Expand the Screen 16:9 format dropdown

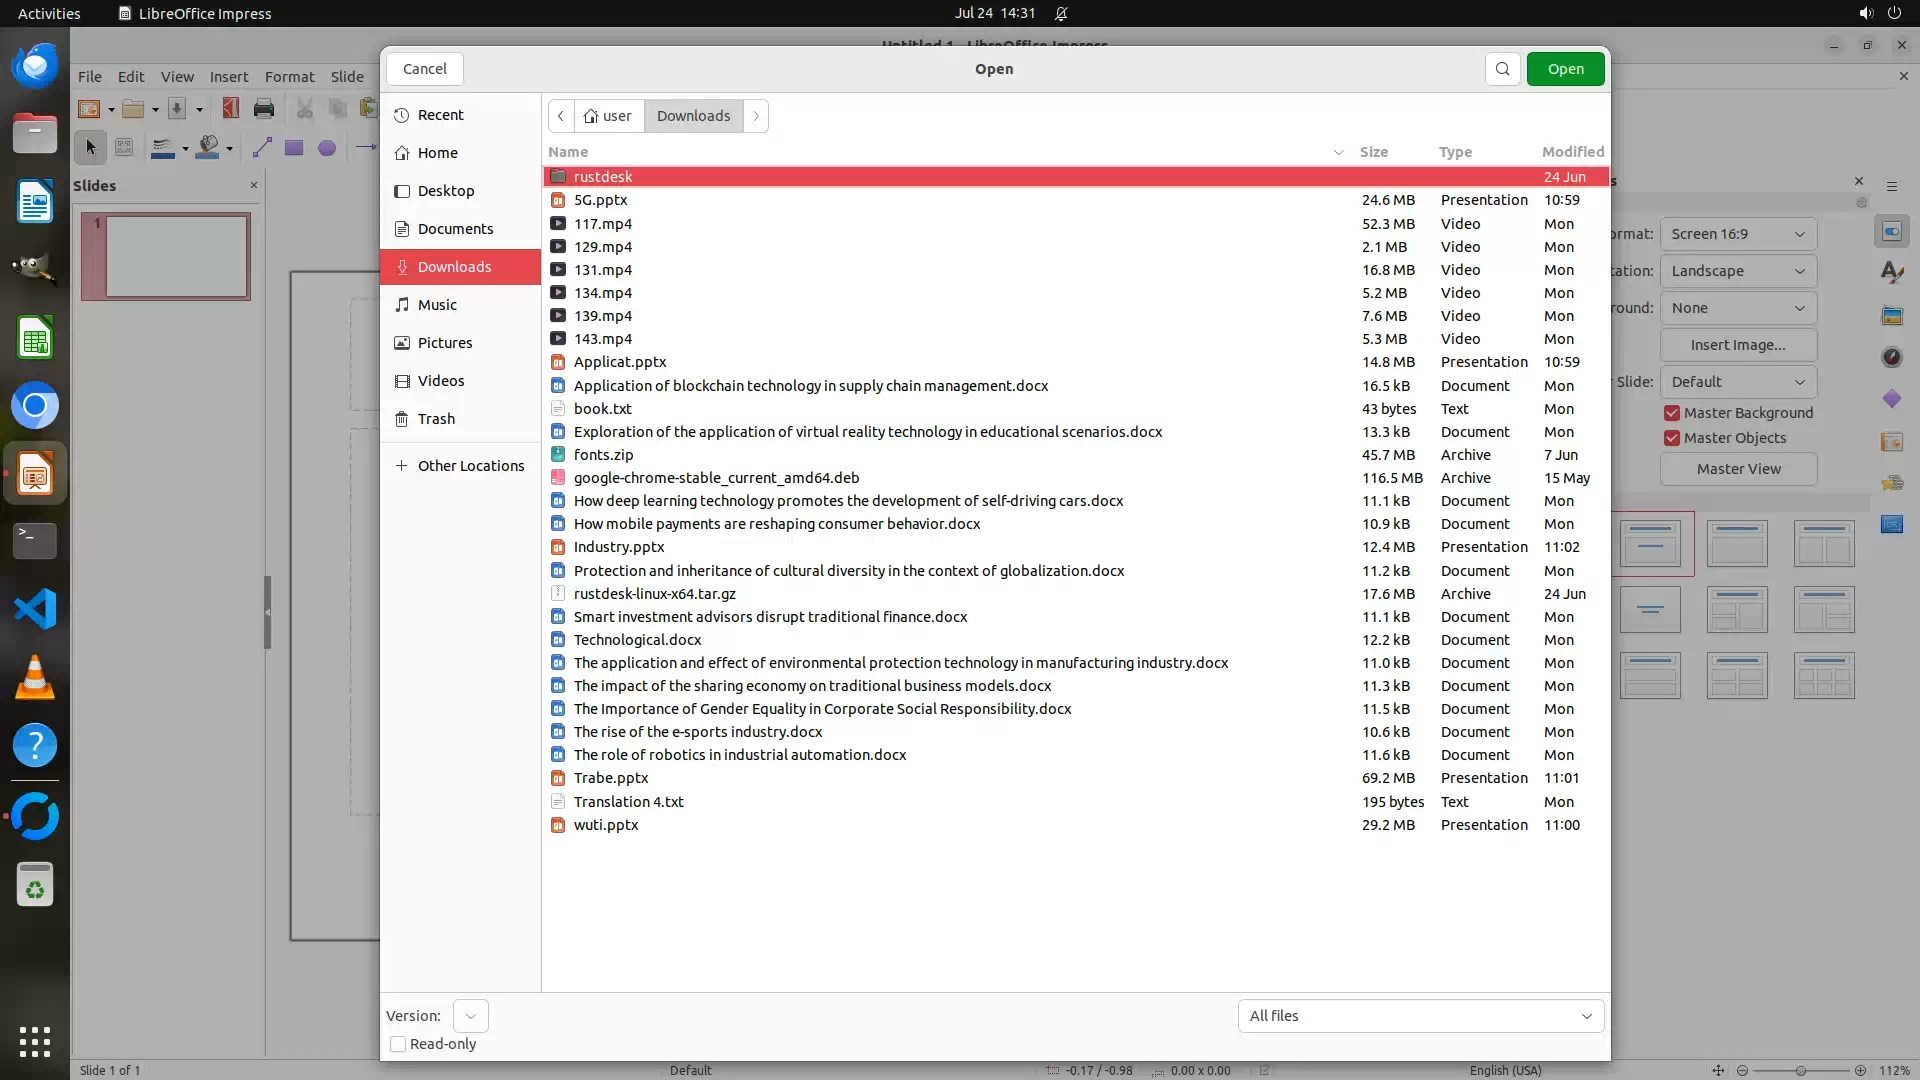[1738, 234]
